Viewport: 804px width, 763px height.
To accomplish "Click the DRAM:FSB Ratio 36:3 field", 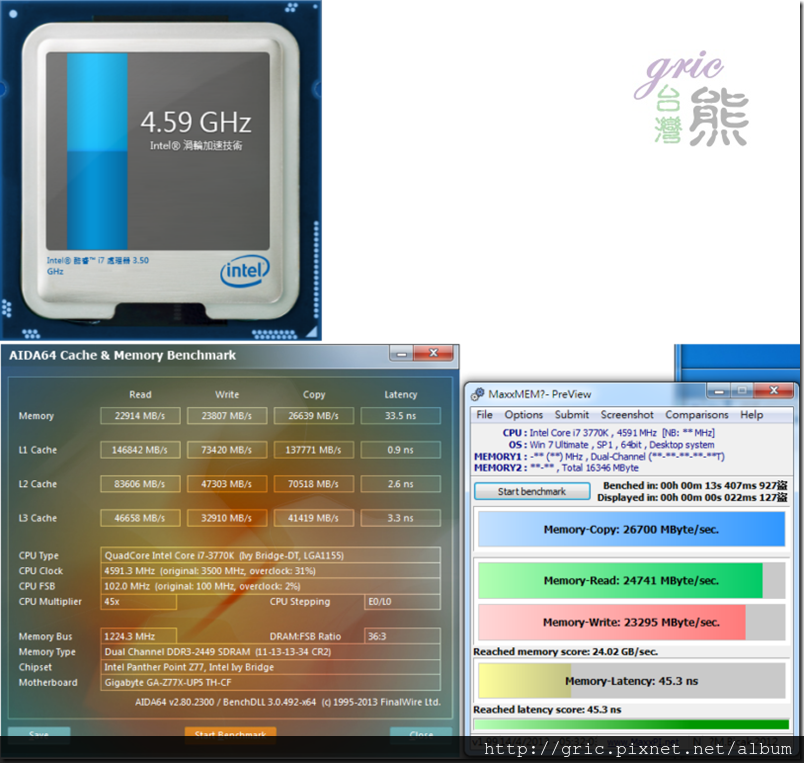I will click(402, 636).
